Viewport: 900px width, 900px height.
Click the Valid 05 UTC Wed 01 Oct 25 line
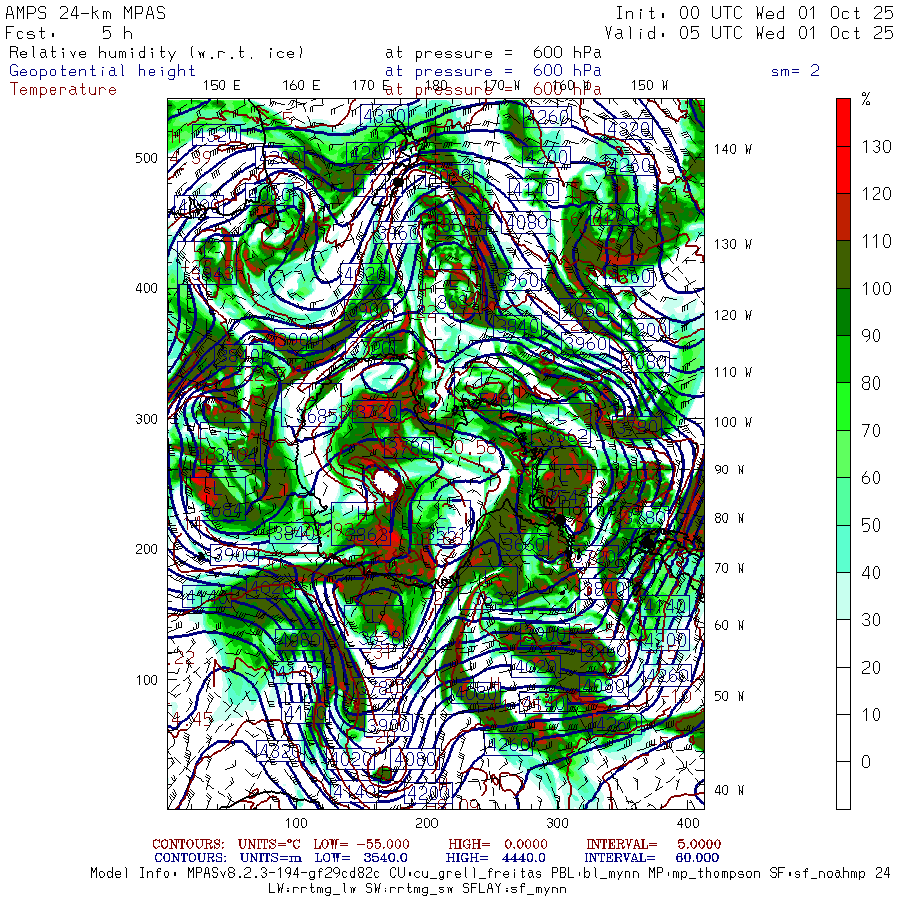point(748,33)
